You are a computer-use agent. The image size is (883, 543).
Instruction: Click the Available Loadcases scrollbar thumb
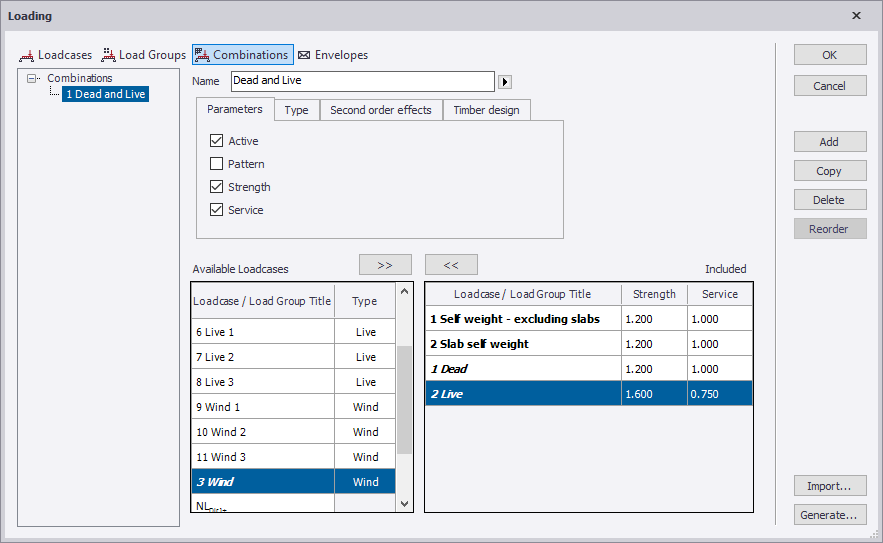point(404,399)
